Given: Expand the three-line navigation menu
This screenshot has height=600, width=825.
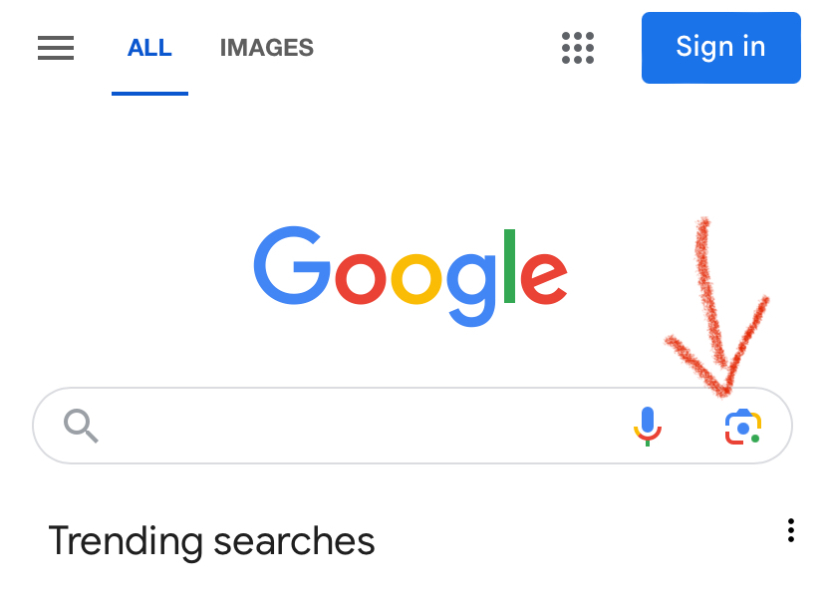Looking at the screenshot, I should [x=56, y=47].
